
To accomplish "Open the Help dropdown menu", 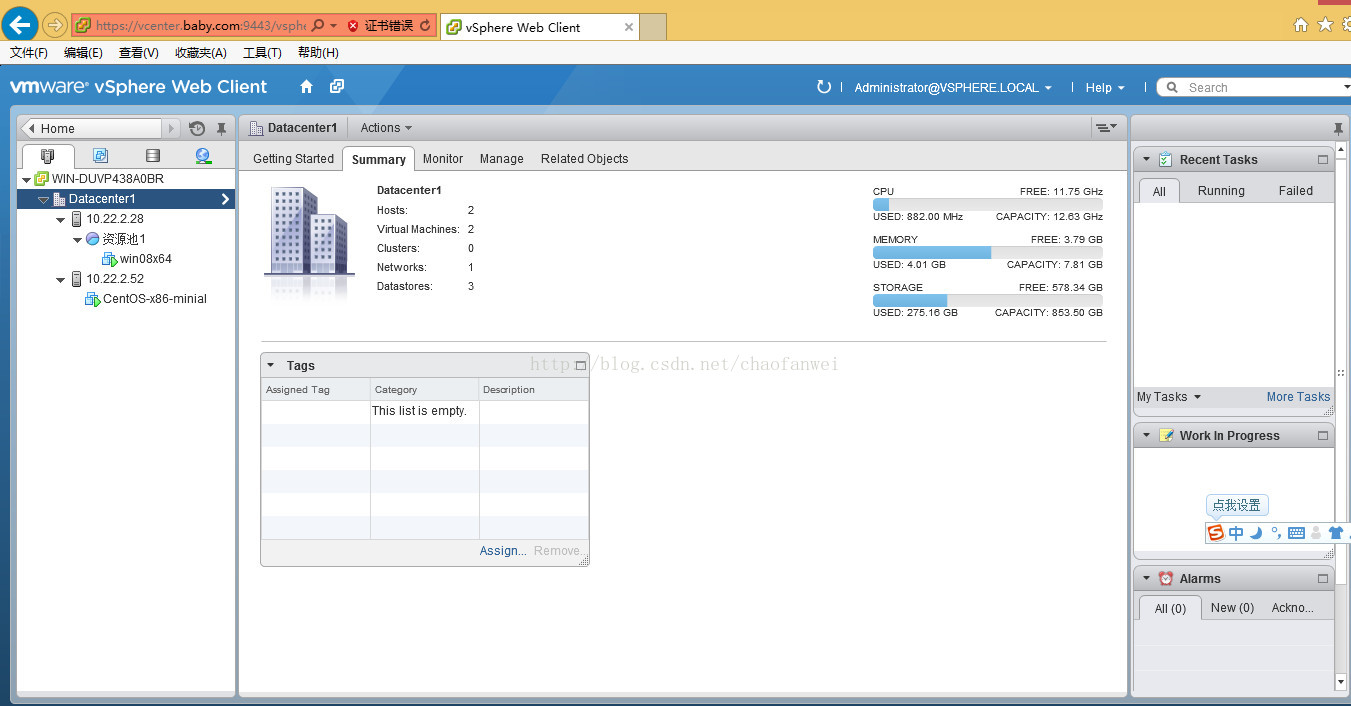I will pos(1105,87).
